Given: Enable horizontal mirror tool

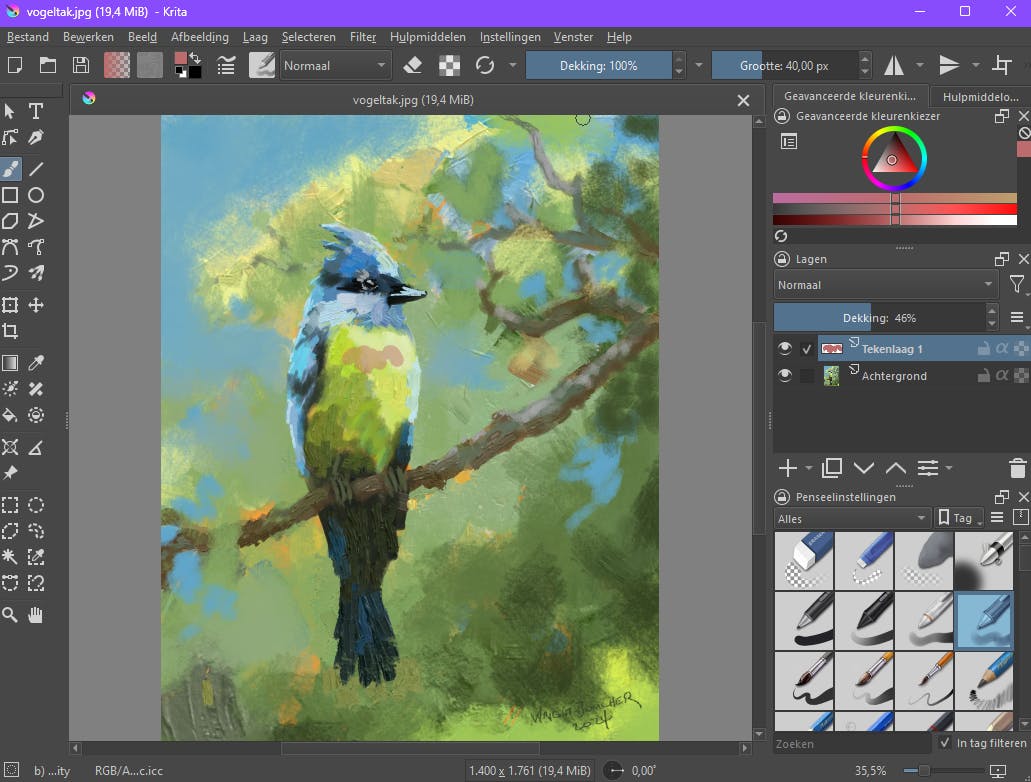Looking at the screenshot, I should pos(893,66).
